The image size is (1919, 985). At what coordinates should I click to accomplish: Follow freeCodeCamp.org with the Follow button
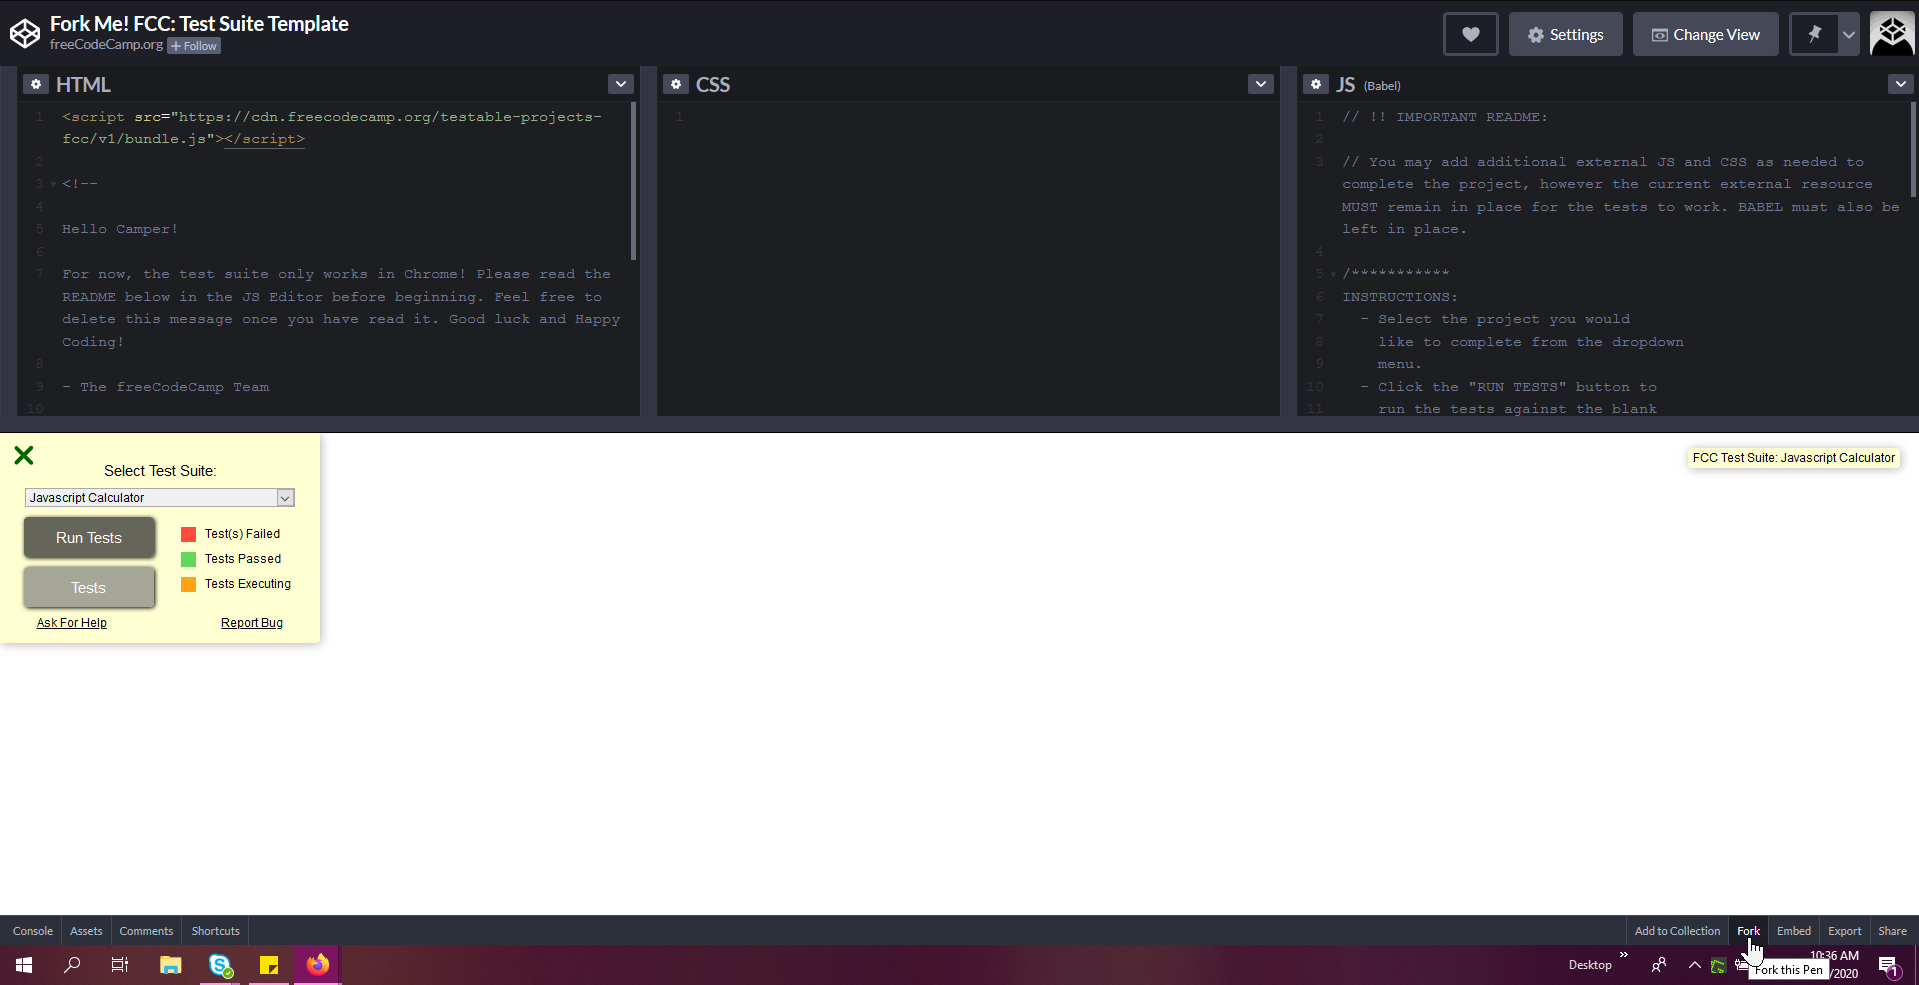(x=194, y=46)
